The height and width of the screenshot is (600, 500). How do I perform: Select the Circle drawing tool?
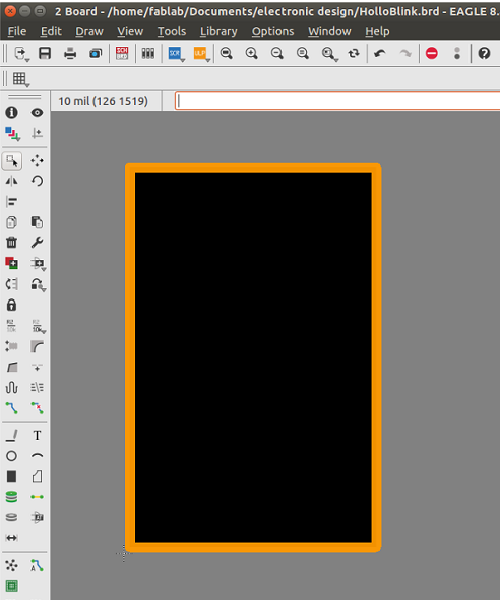[11, 456]
